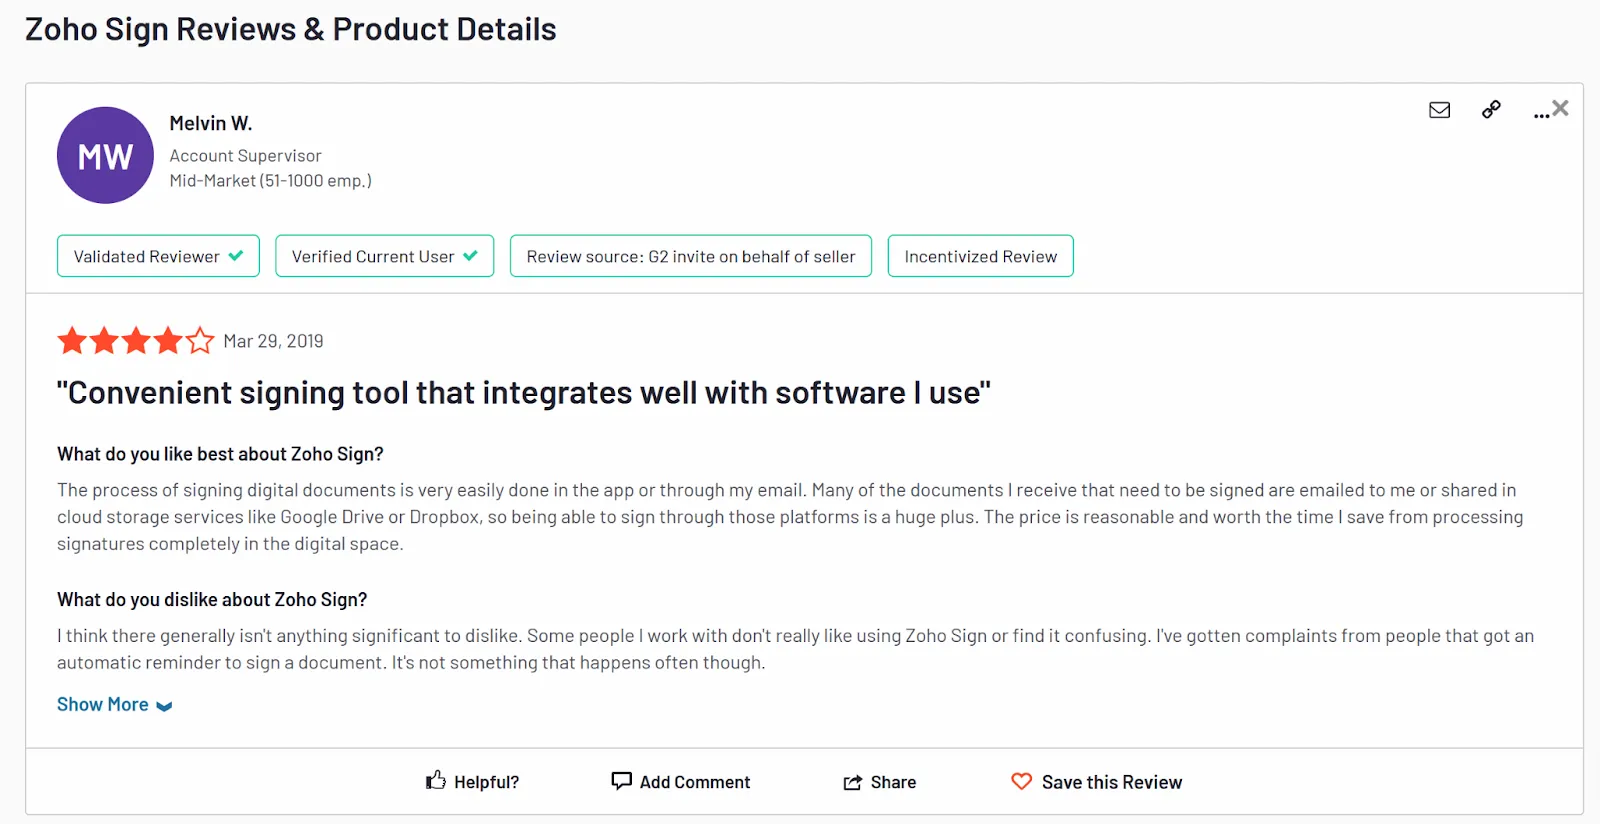The width and height of the screenshot is (1600, 824).
Task: Click the speech bubble comment icon
Action: click(621, 781)
